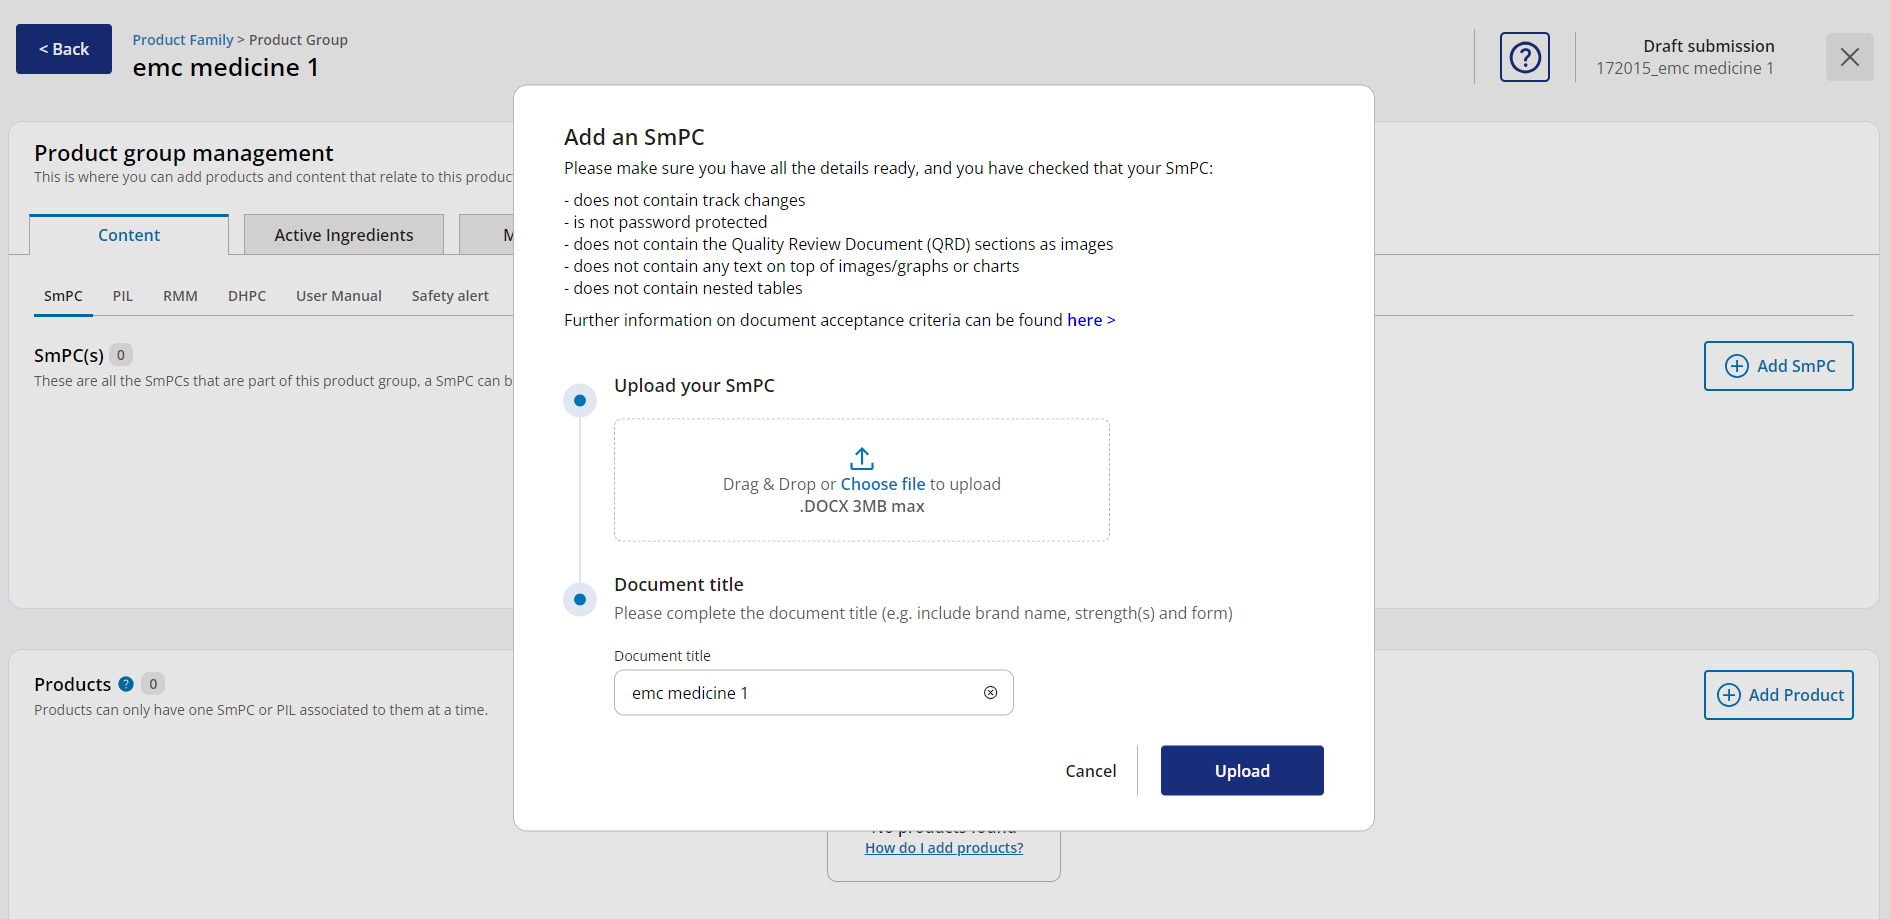This screenshot has height=919, width=1890.
Task: Open 'How do I add products?' link
Action: click(x=944, y=848)
